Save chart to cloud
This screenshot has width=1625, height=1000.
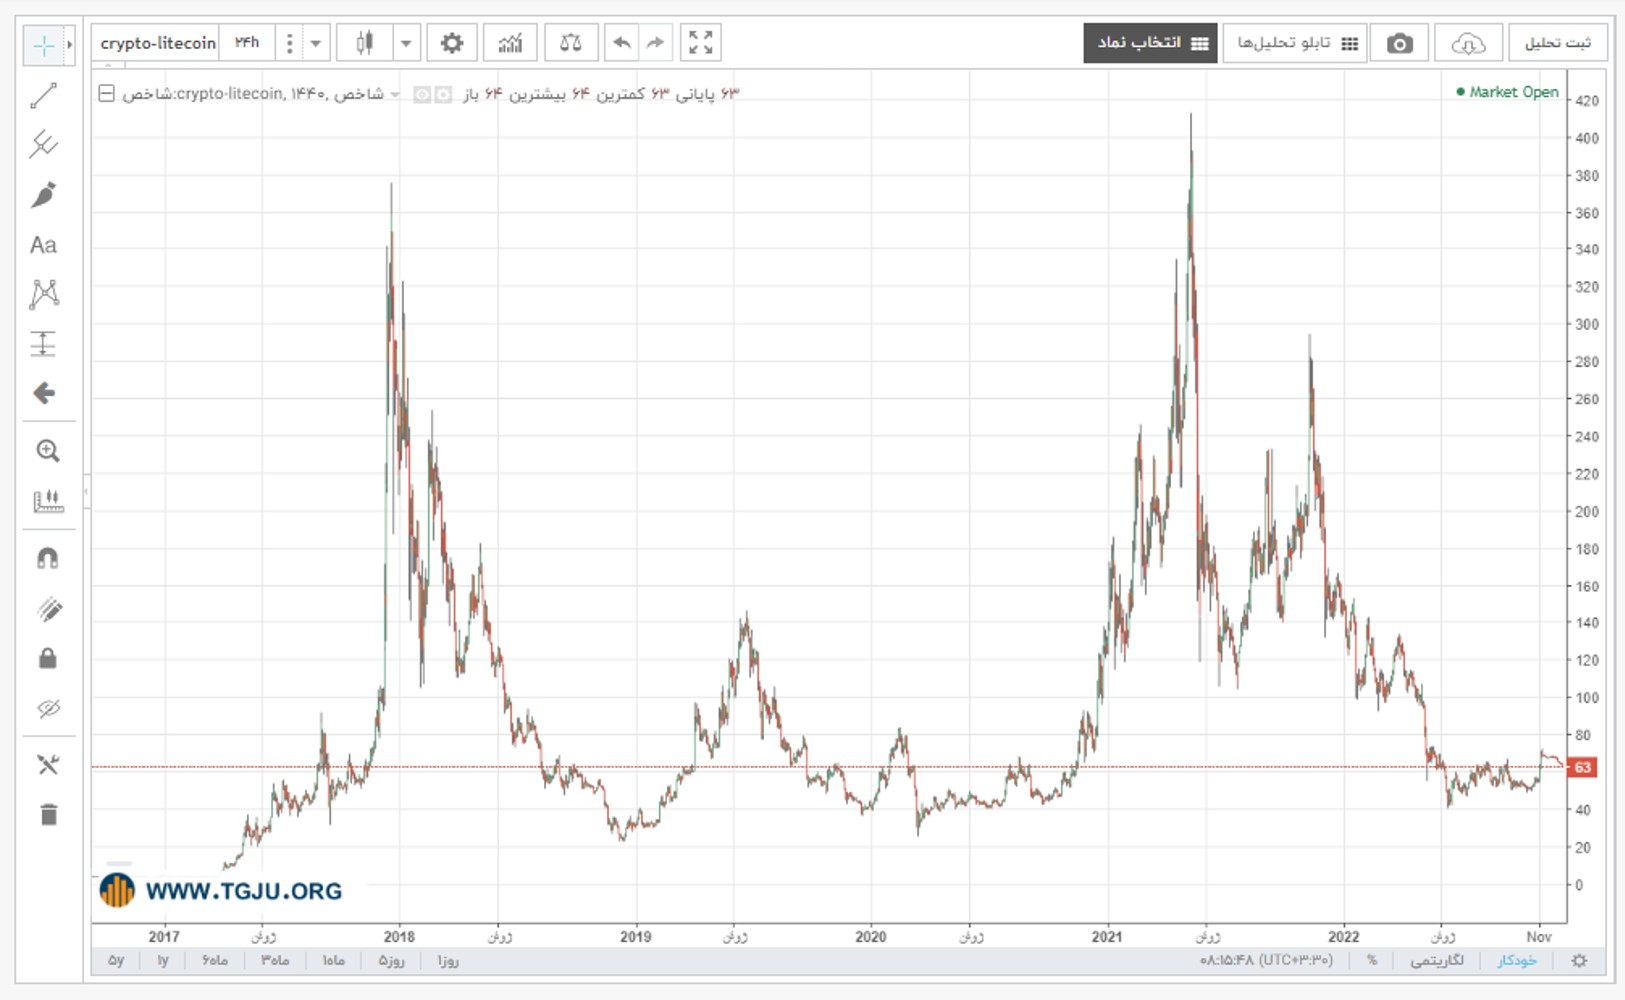point(1467,43)
